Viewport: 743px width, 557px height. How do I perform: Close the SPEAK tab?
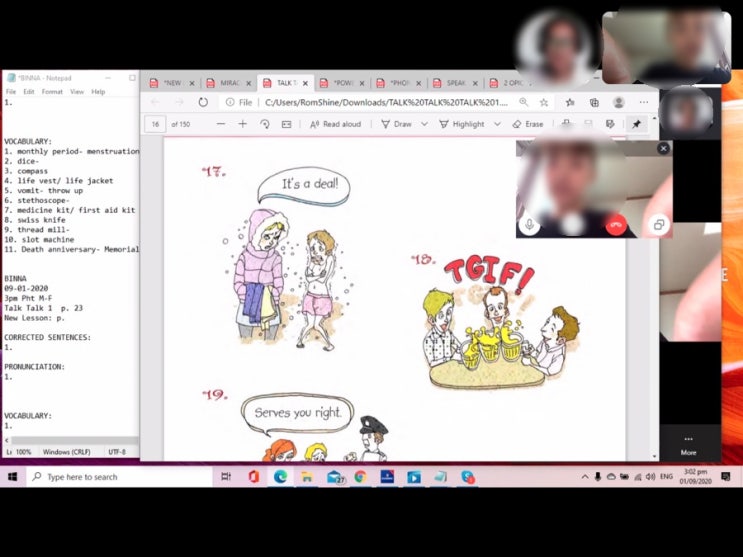(x=475, y=83)
